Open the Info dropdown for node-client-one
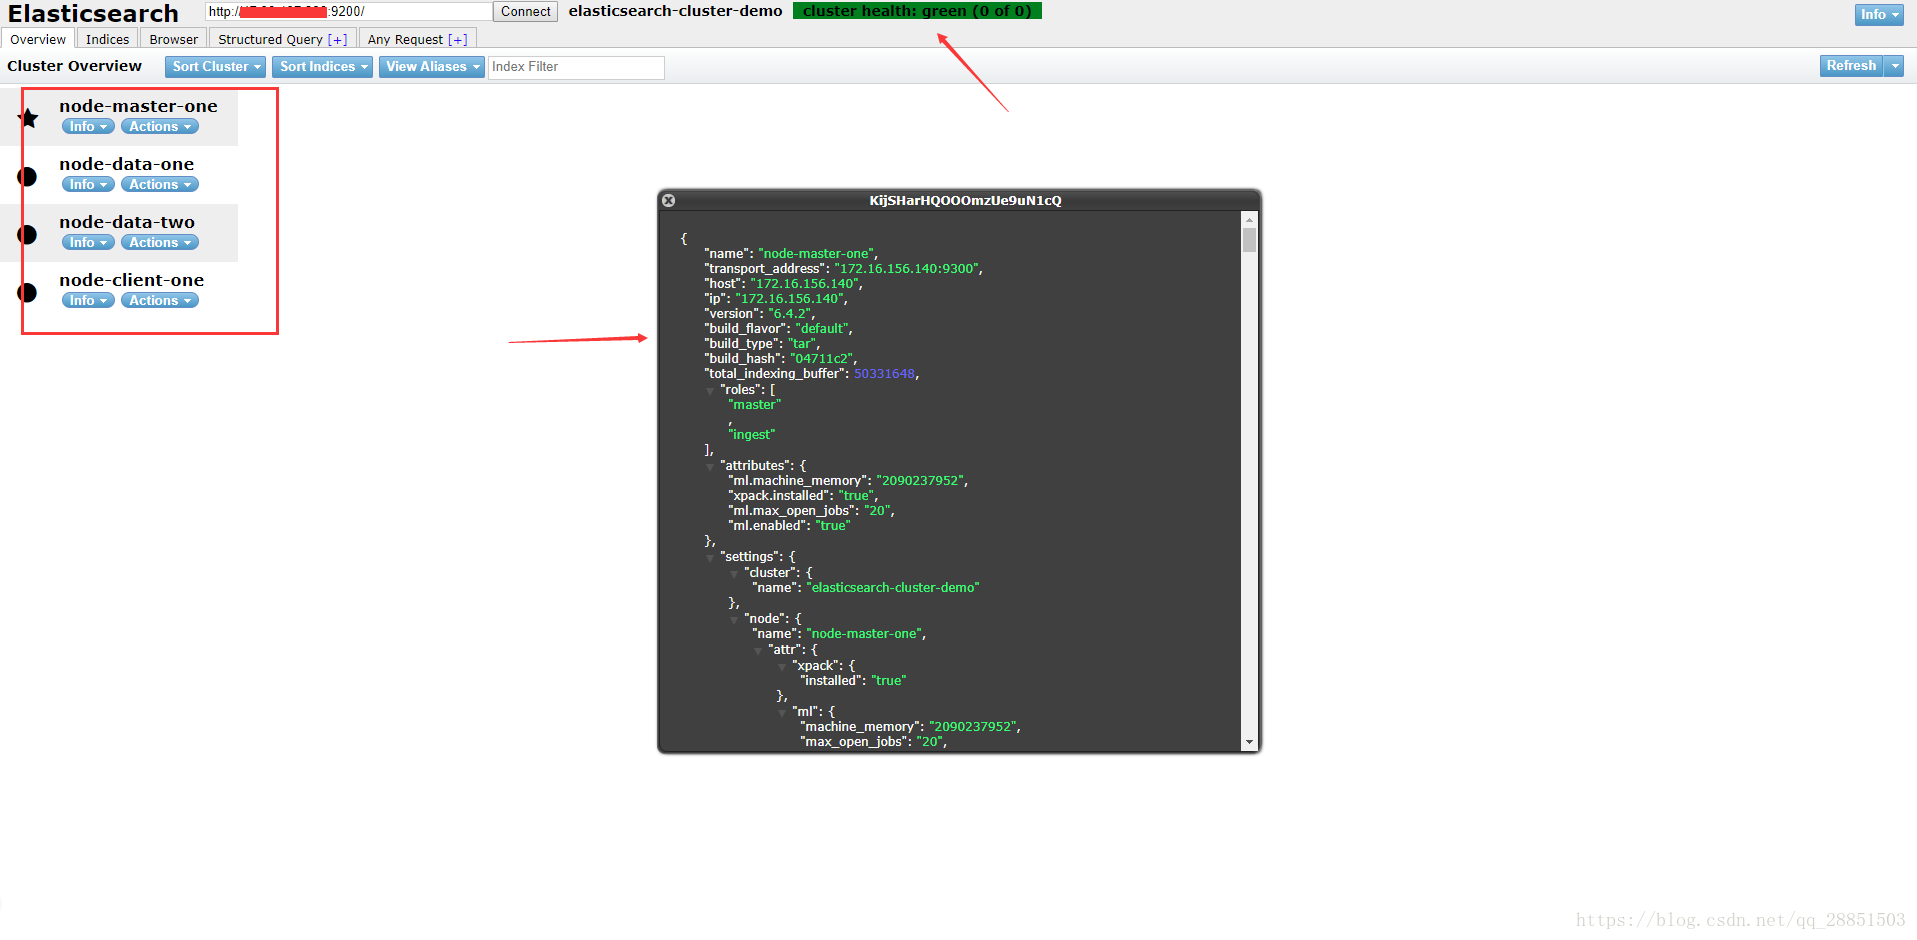Viewport: 1917px width, 940px height. coord(88,300)
